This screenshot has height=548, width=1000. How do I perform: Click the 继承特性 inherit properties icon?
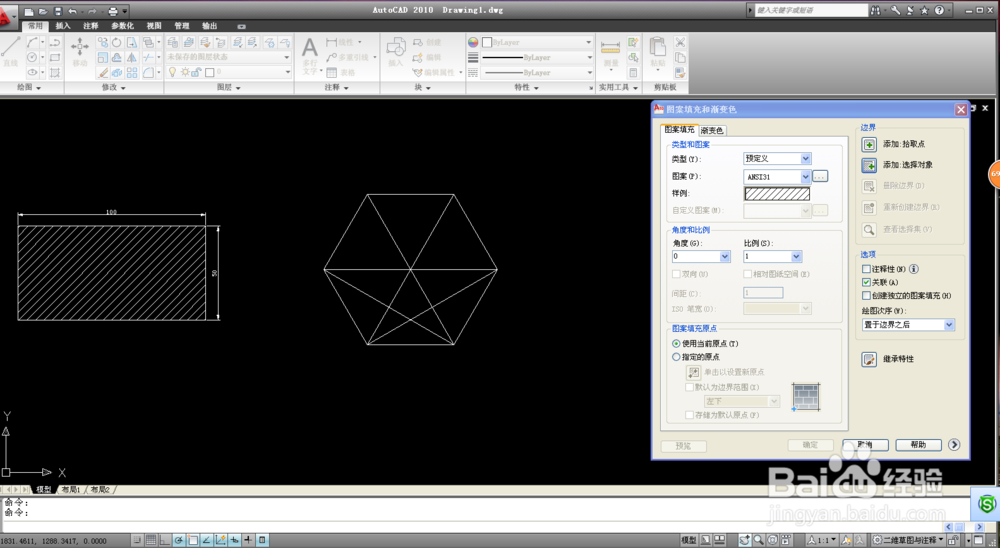point(869,359)
